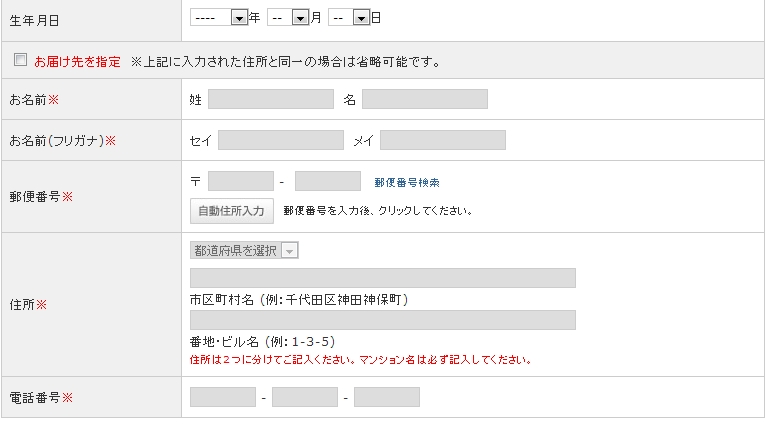
Task: Click the 市区町村名 address field
Action: [x=382, y=278]
